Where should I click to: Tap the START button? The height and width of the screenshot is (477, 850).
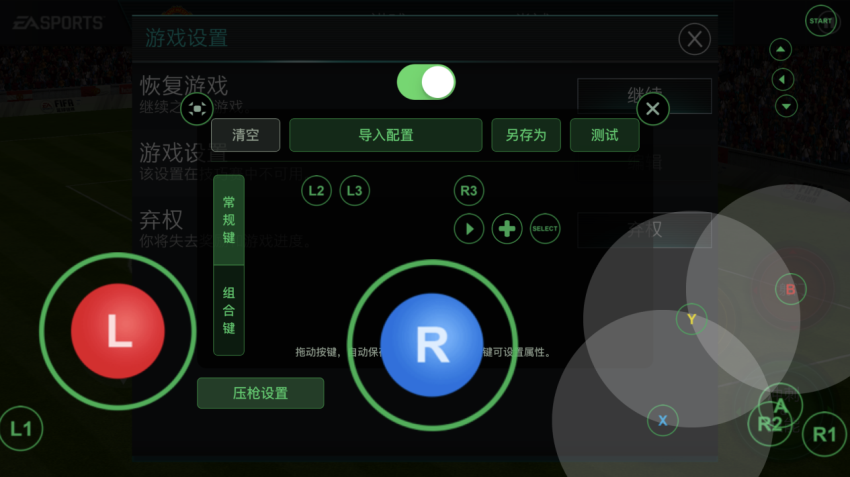click(821, 21)
